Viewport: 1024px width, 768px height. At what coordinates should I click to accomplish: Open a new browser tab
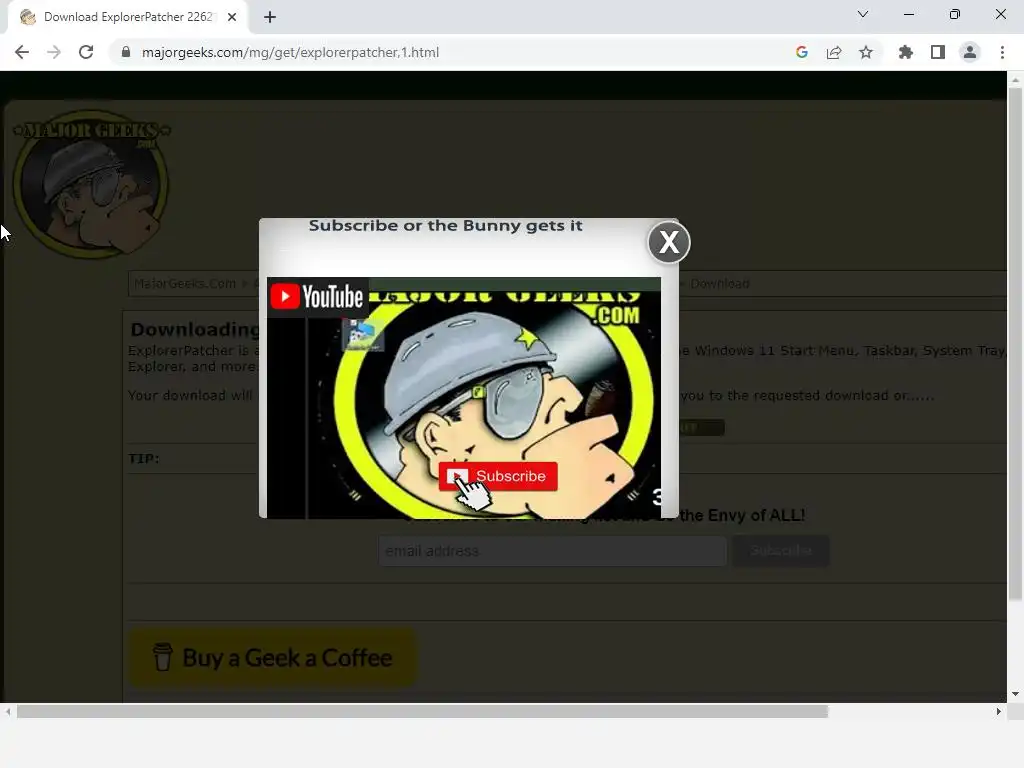[270, 17]
